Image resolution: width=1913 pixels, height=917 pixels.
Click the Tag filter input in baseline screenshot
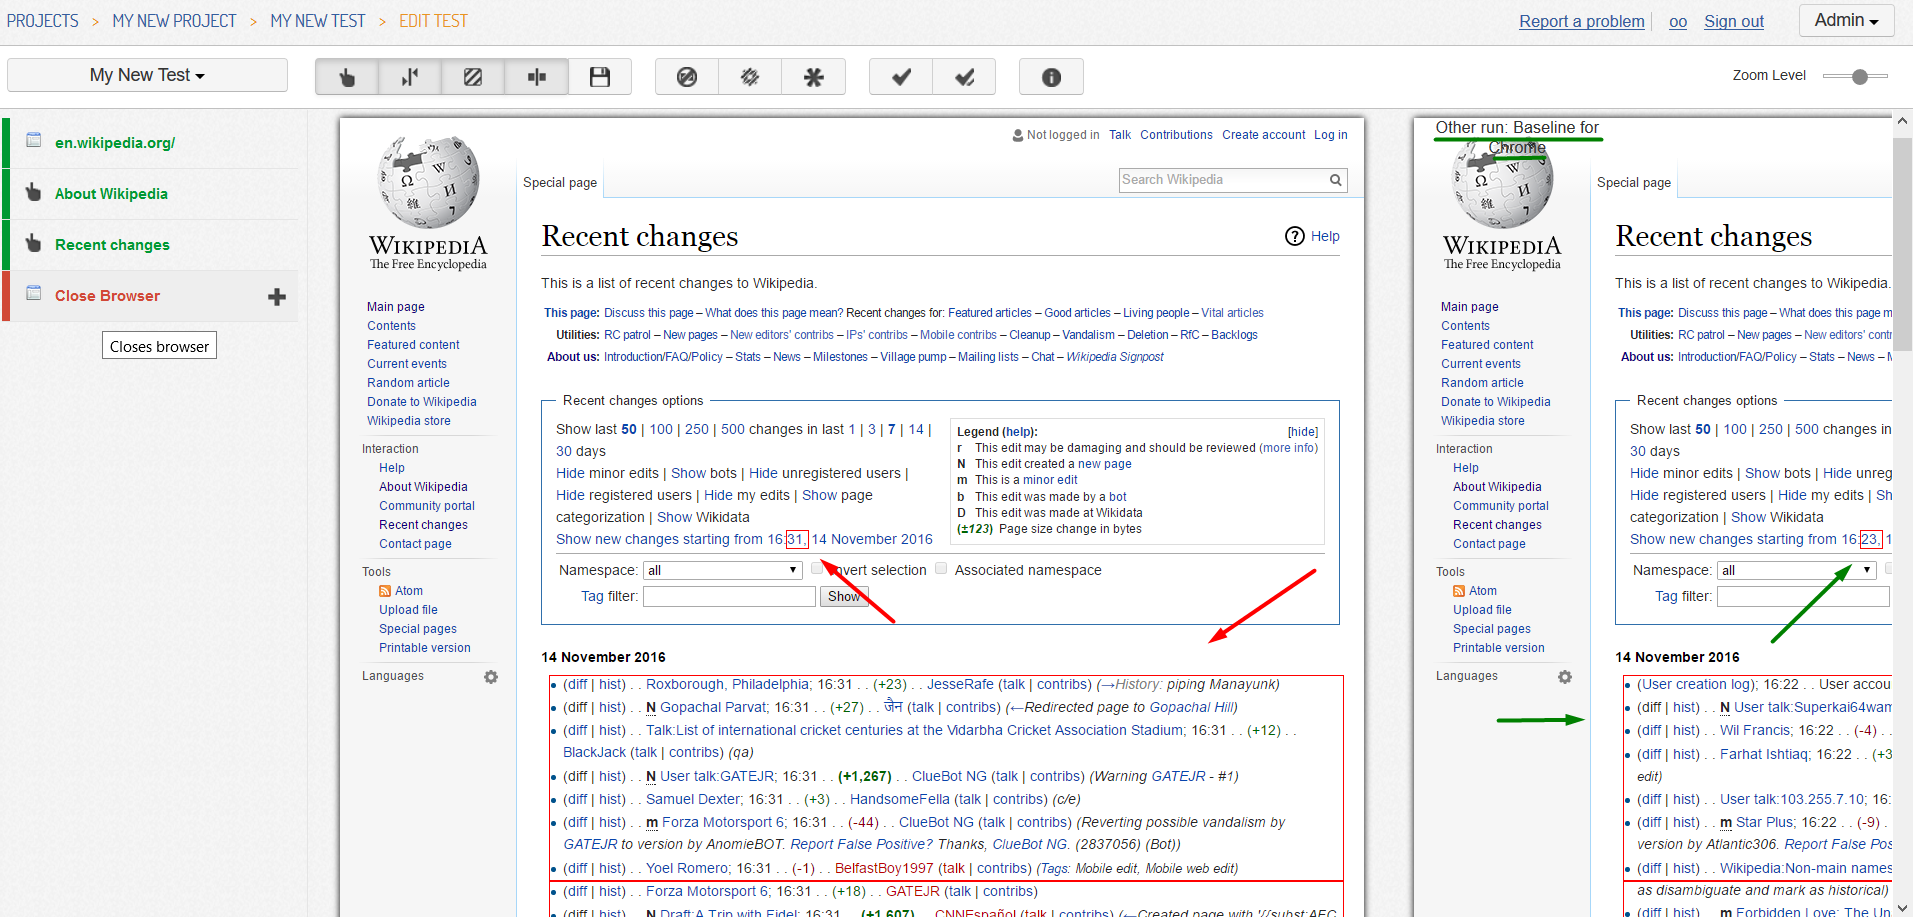click(1803, 596)
